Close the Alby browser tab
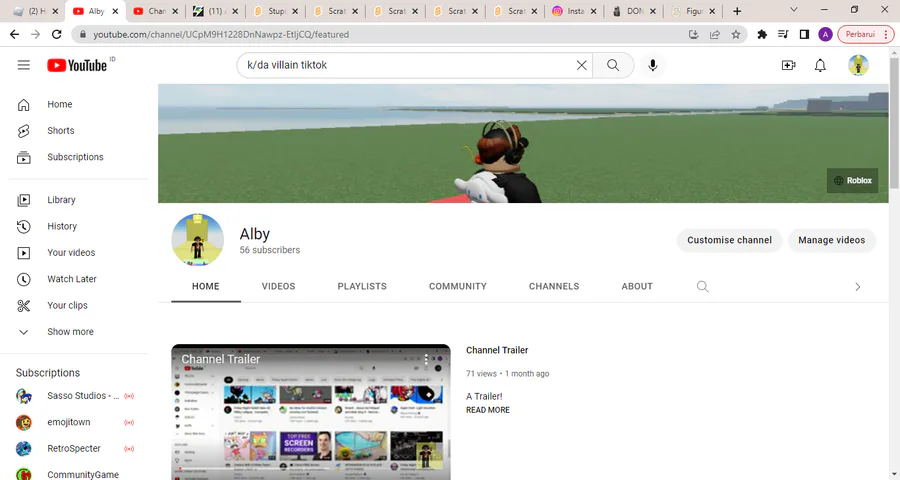This screenshot has height=480, width=900. tap(115, 11)
